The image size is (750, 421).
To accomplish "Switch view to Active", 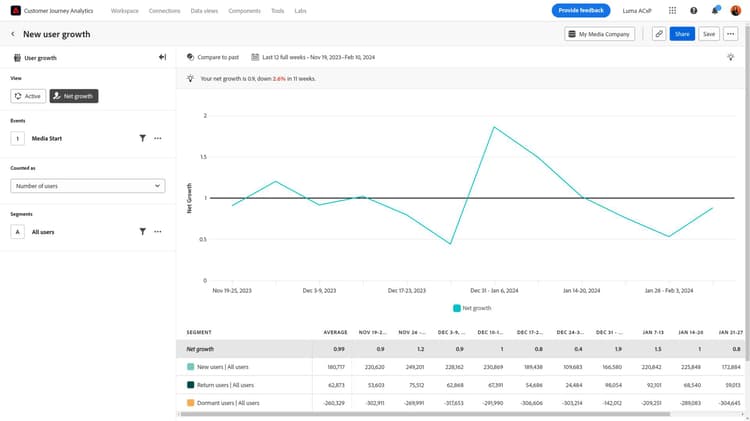I will tap(28, 96).
